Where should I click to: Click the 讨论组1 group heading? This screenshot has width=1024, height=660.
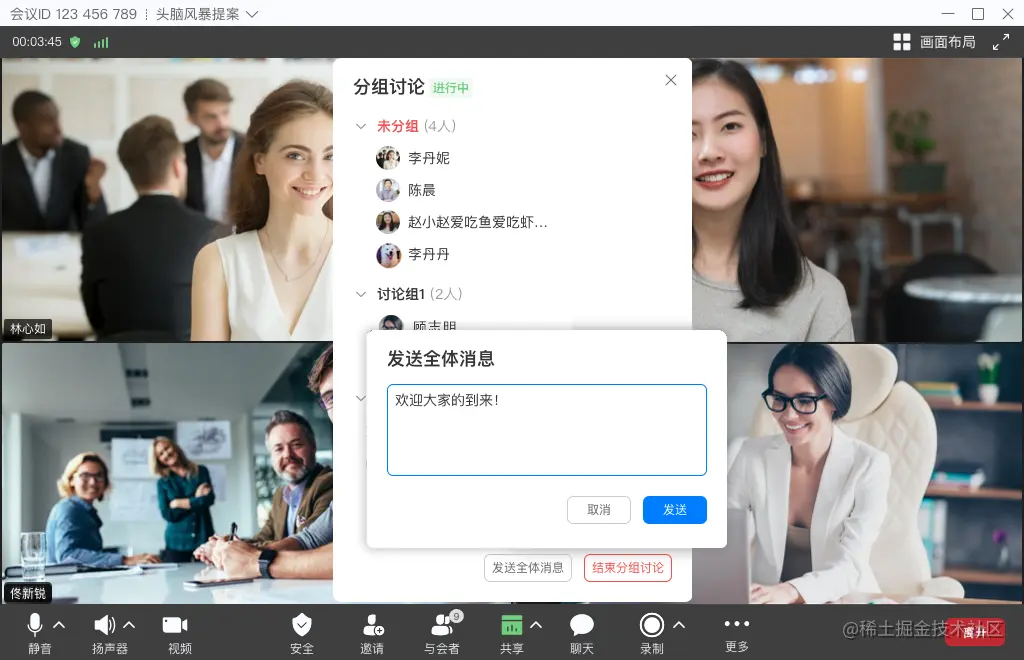coord(400,294)
